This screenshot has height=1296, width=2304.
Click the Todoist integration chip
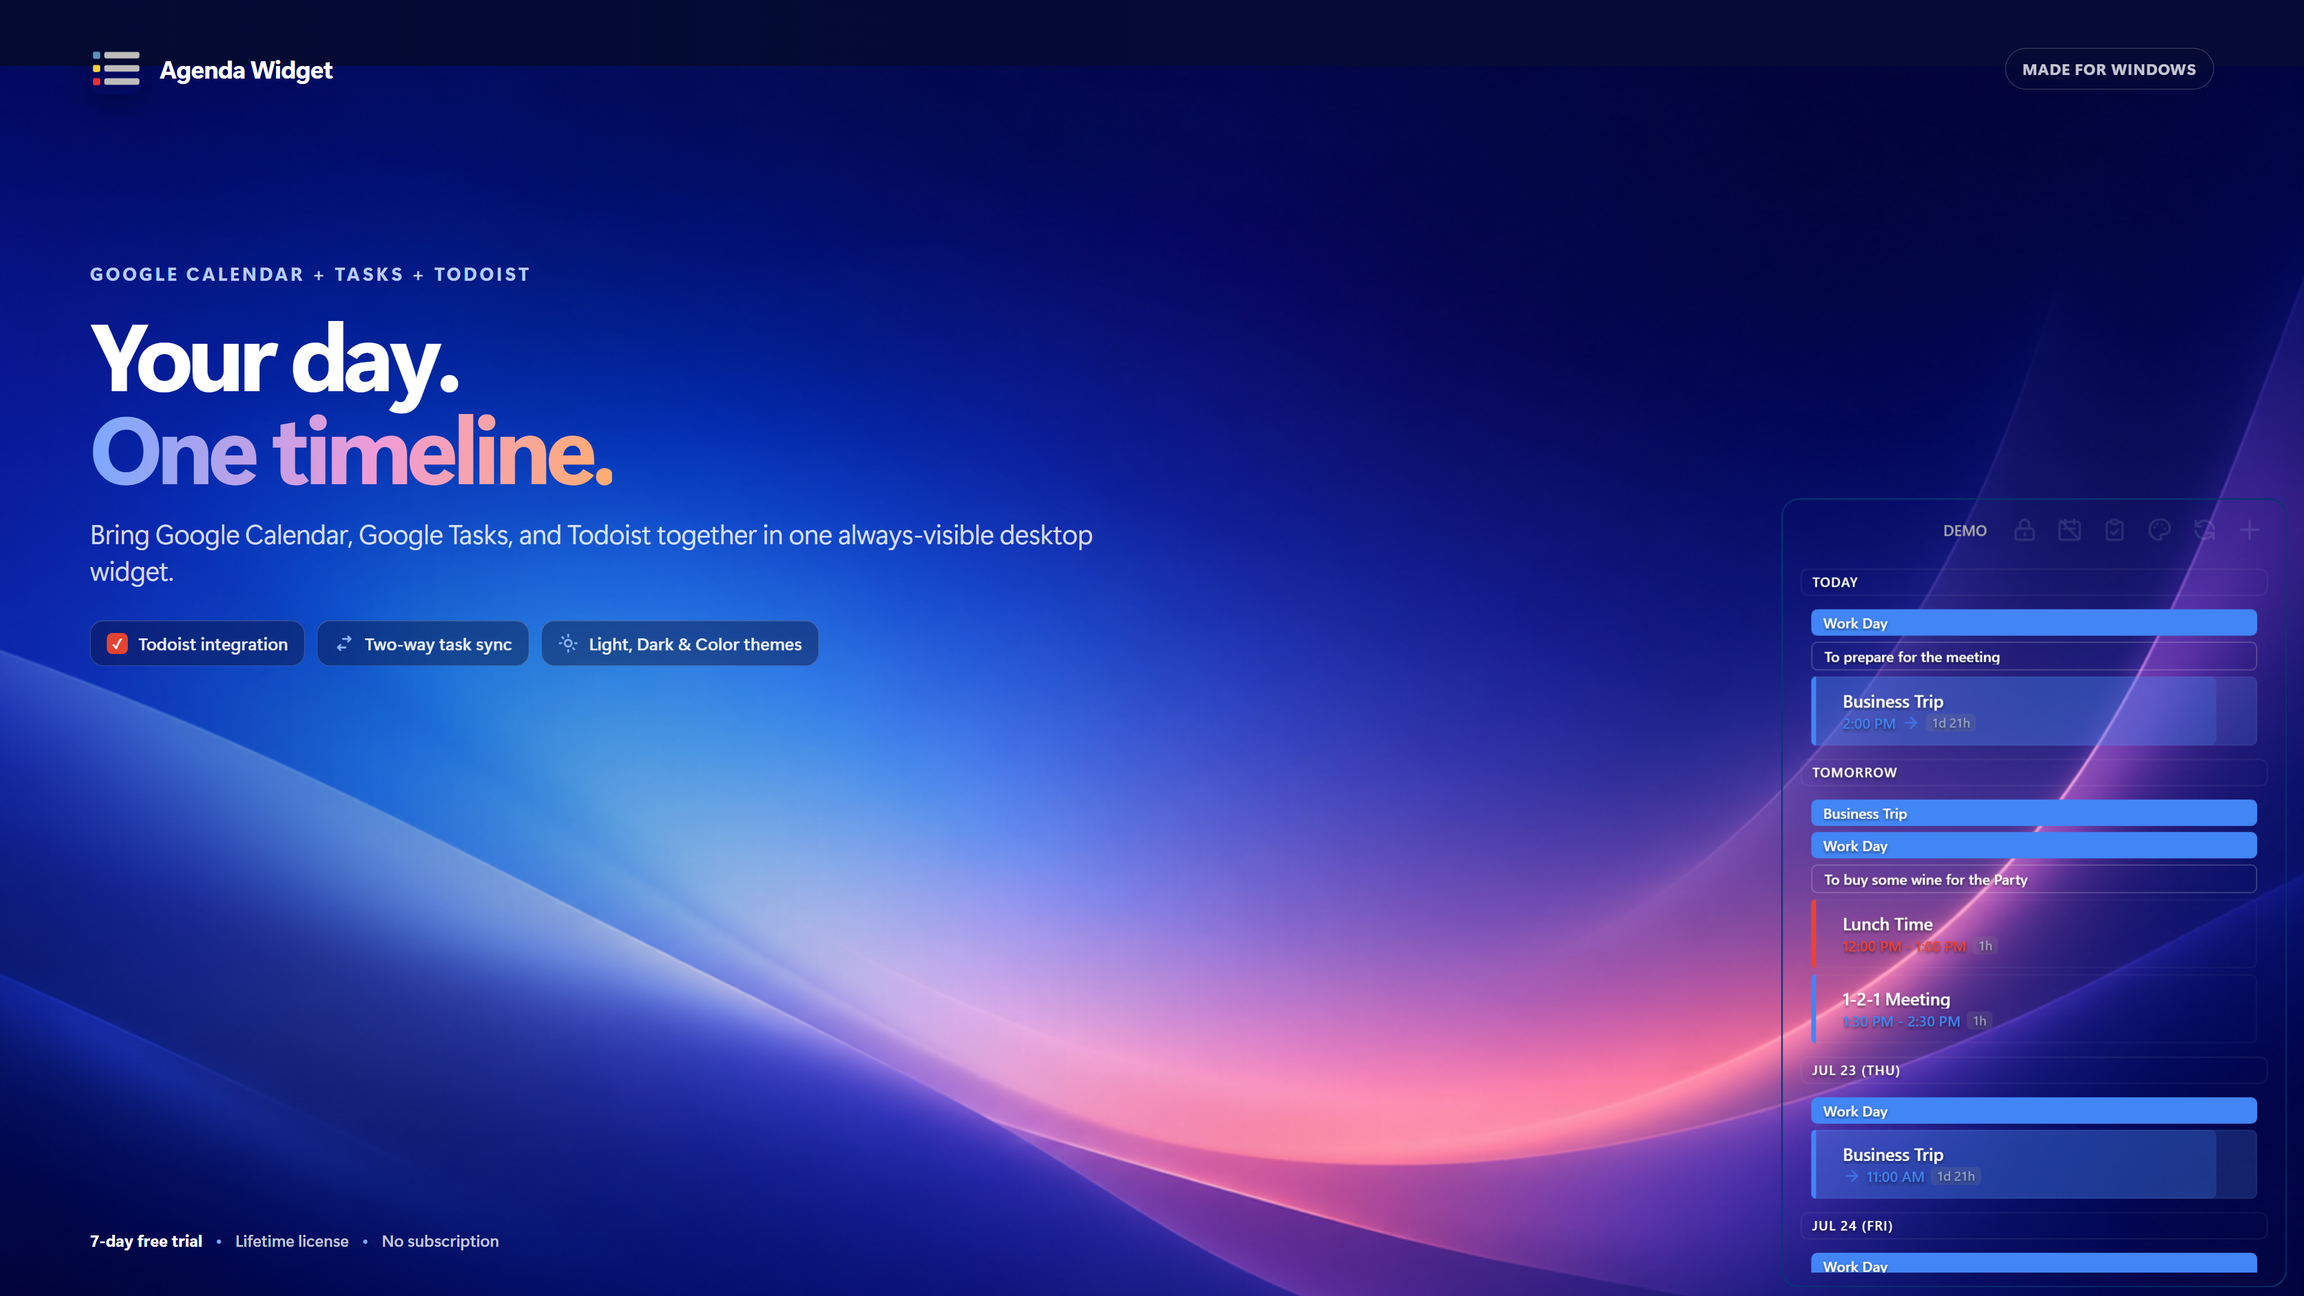(x=197, y=644)
